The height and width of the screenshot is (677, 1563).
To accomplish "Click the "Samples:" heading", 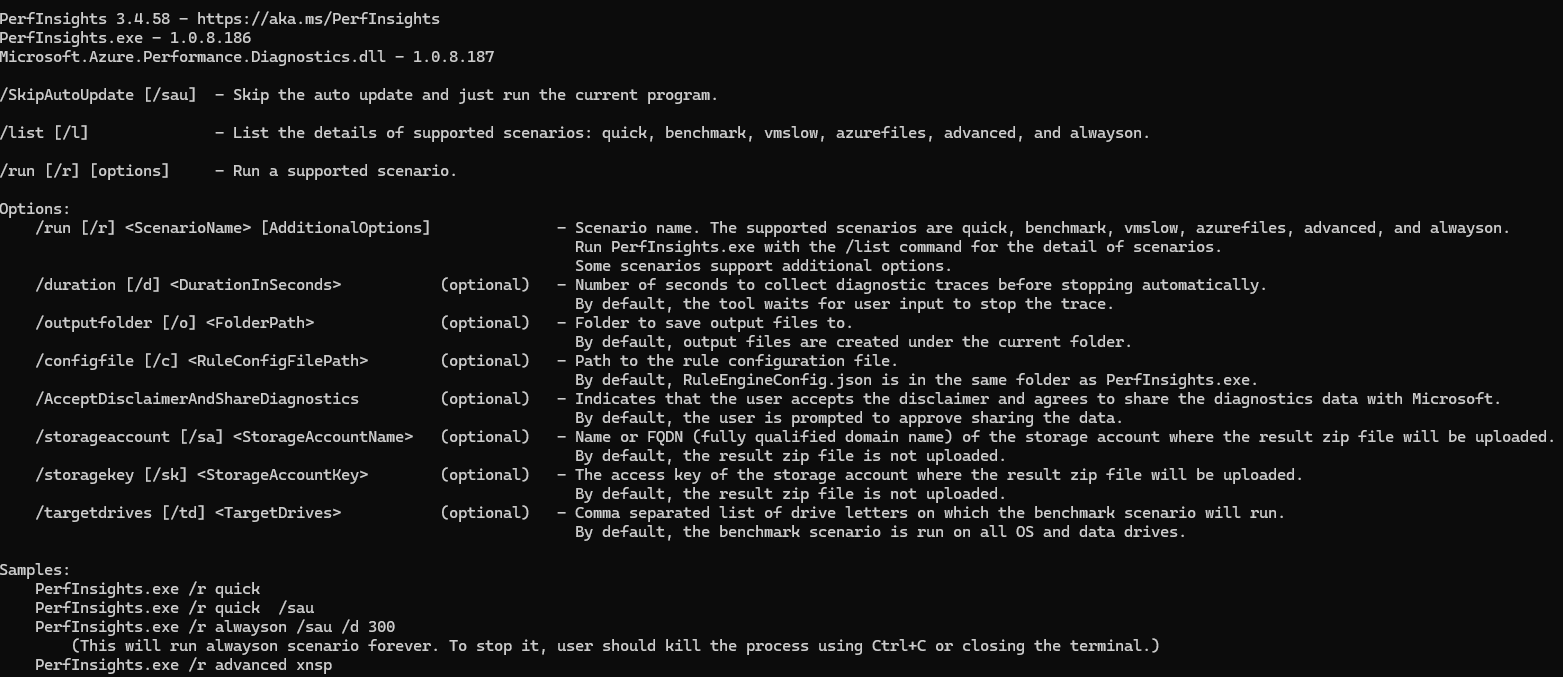I will click(x=36, y=570).
